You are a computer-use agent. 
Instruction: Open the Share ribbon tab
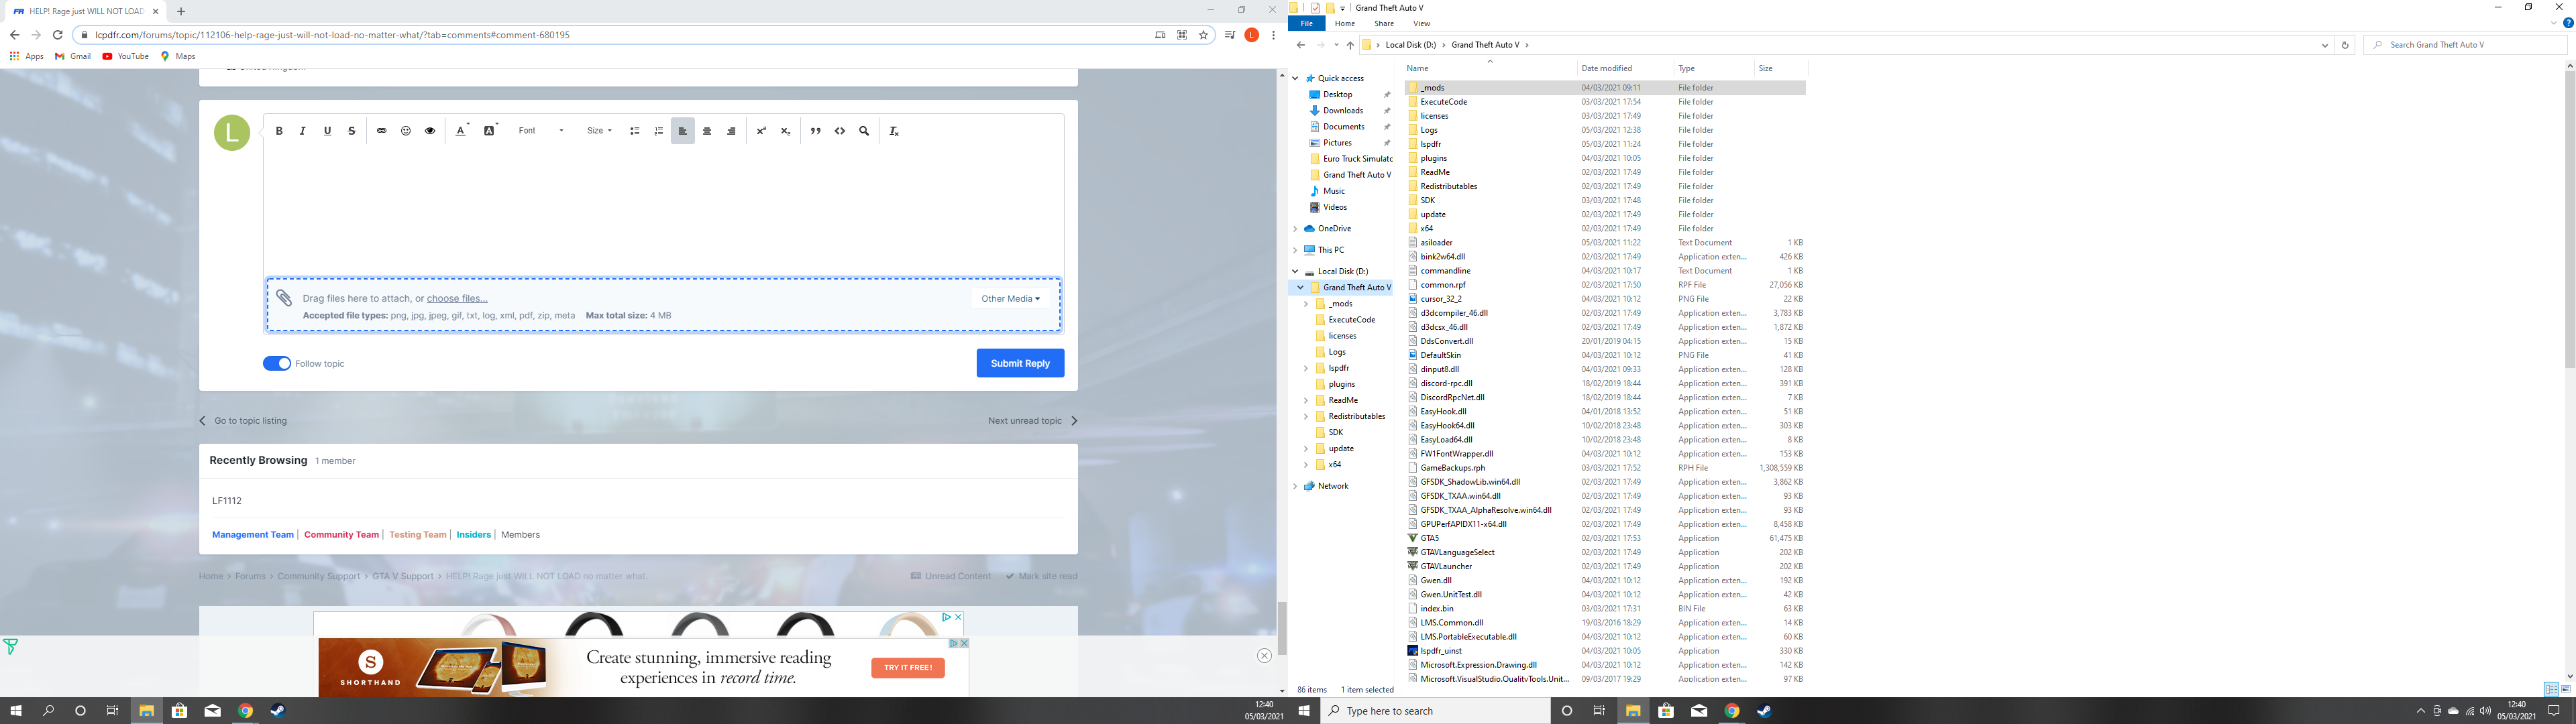(x=1383, y=23)
